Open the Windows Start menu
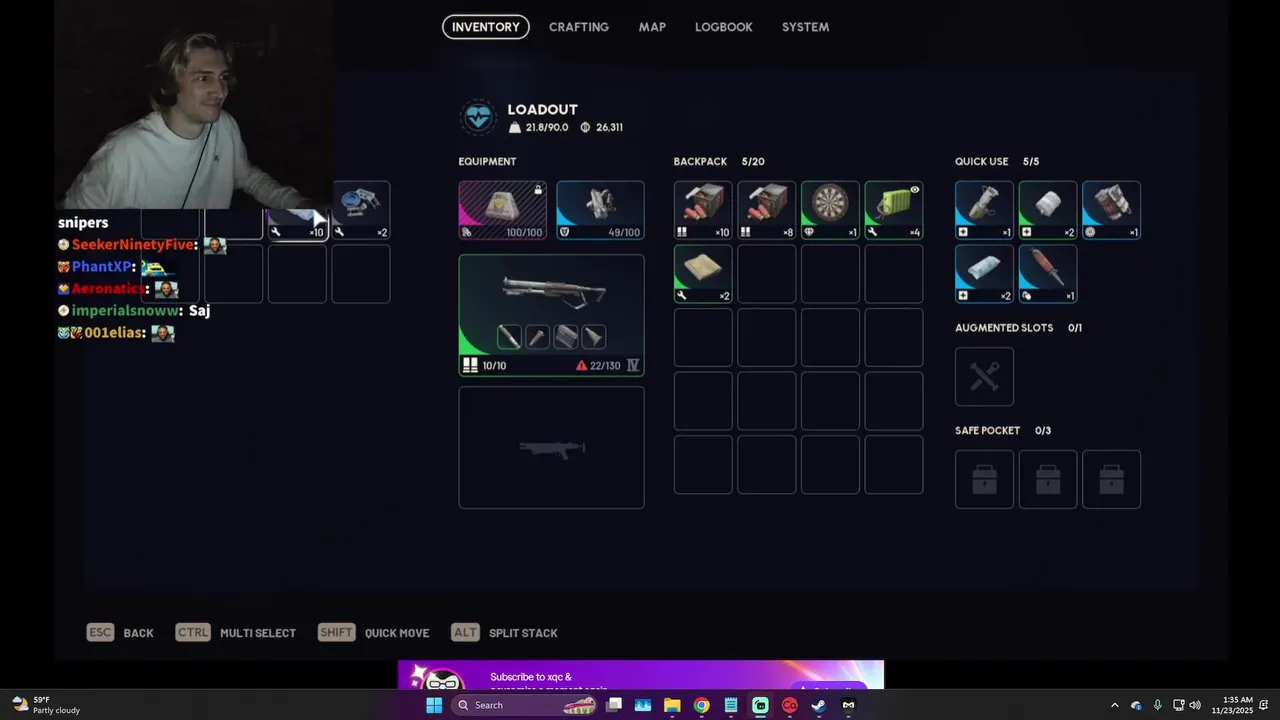Image resolution: width=1280 pixels, height=720 pixels. tap(434, 705)
